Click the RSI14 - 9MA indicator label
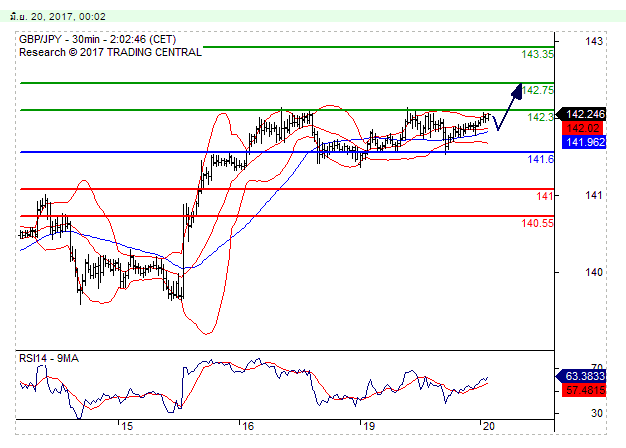The height and width of the screenshot is (448, 626). tap(49, 358)
